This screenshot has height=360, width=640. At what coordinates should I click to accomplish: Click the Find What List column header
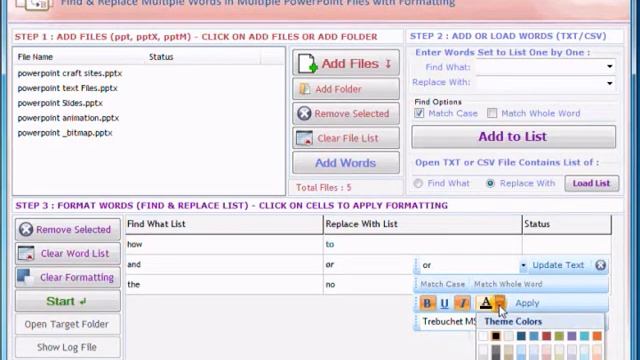pos(224,224)
